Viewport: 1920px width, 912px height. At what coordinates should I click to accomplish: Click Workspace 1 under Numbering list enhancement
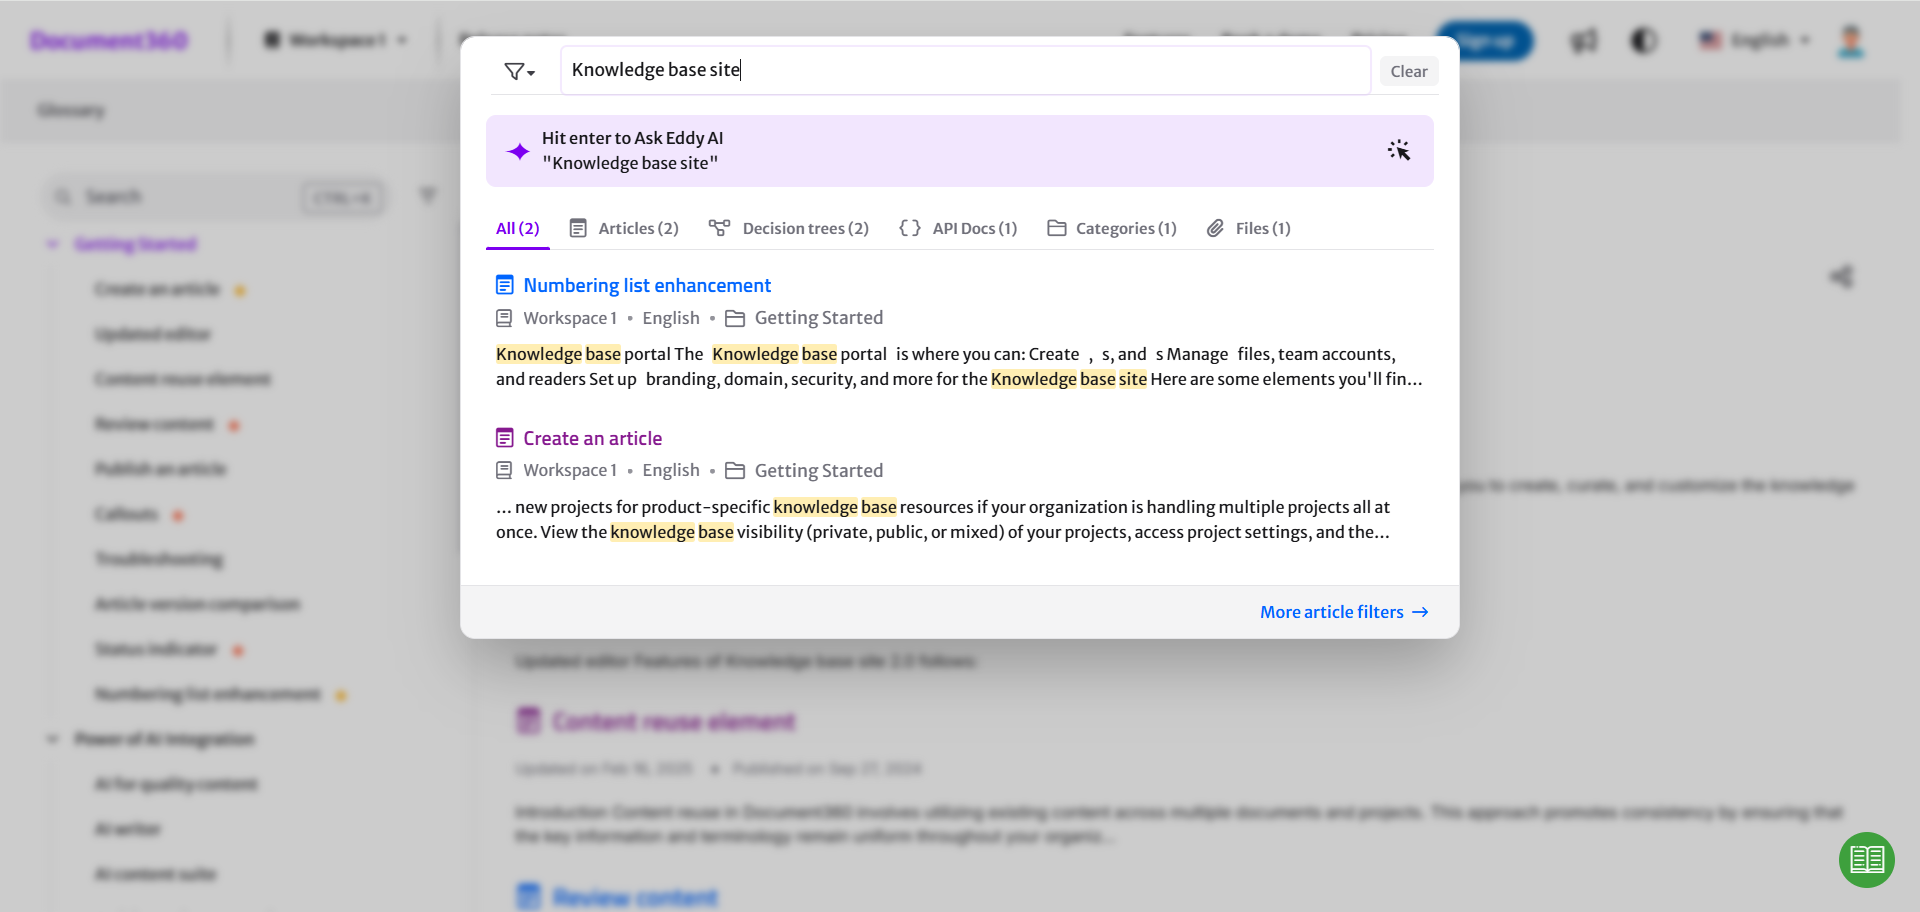click(x=570, y=318)
